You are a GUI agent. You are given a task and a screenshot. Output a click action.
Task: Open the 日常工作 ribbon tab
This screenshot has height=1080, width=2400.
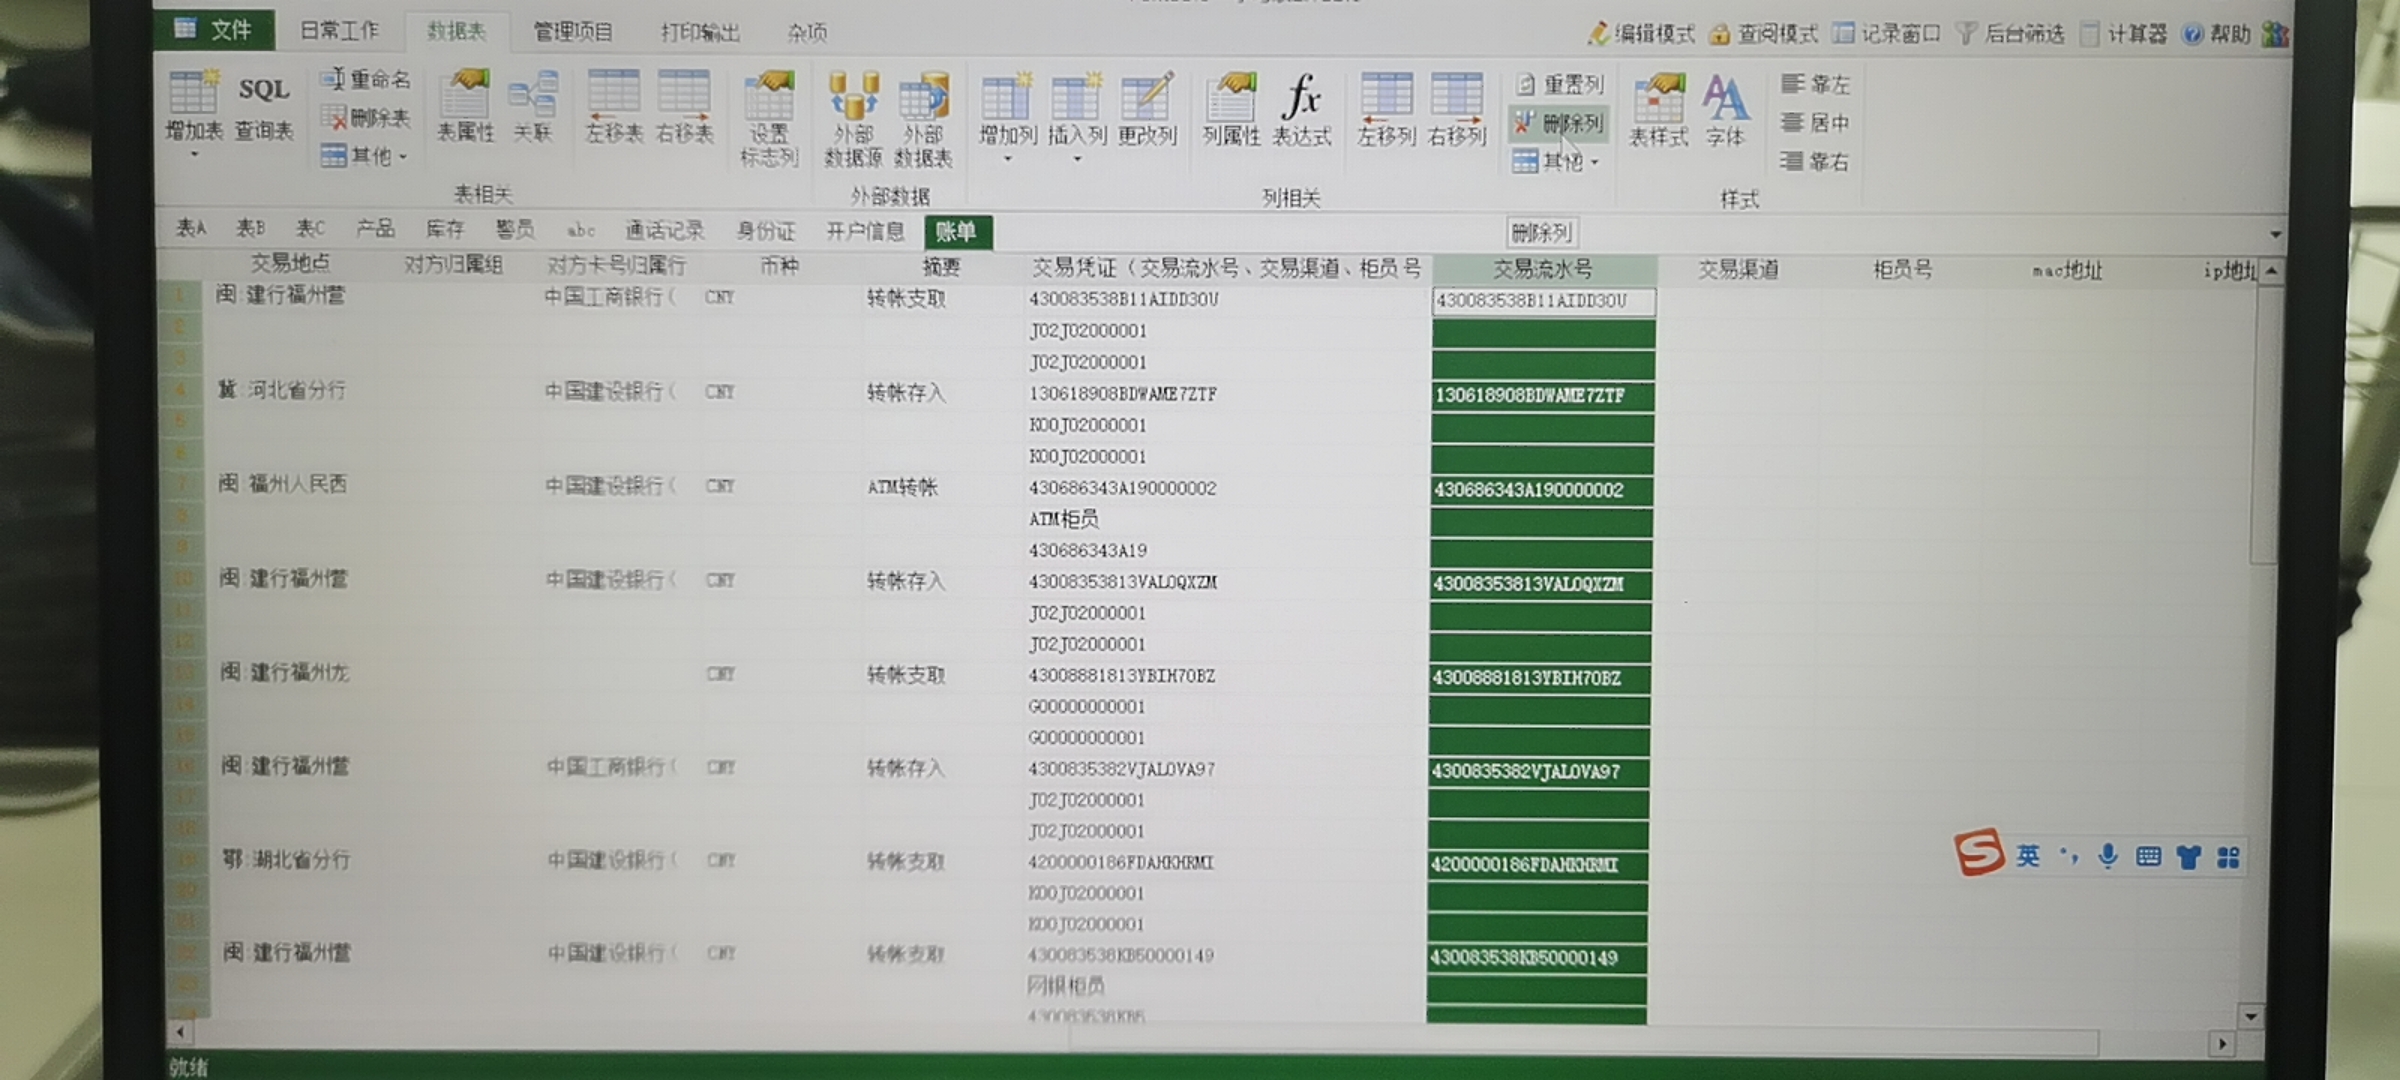[339, 31]
